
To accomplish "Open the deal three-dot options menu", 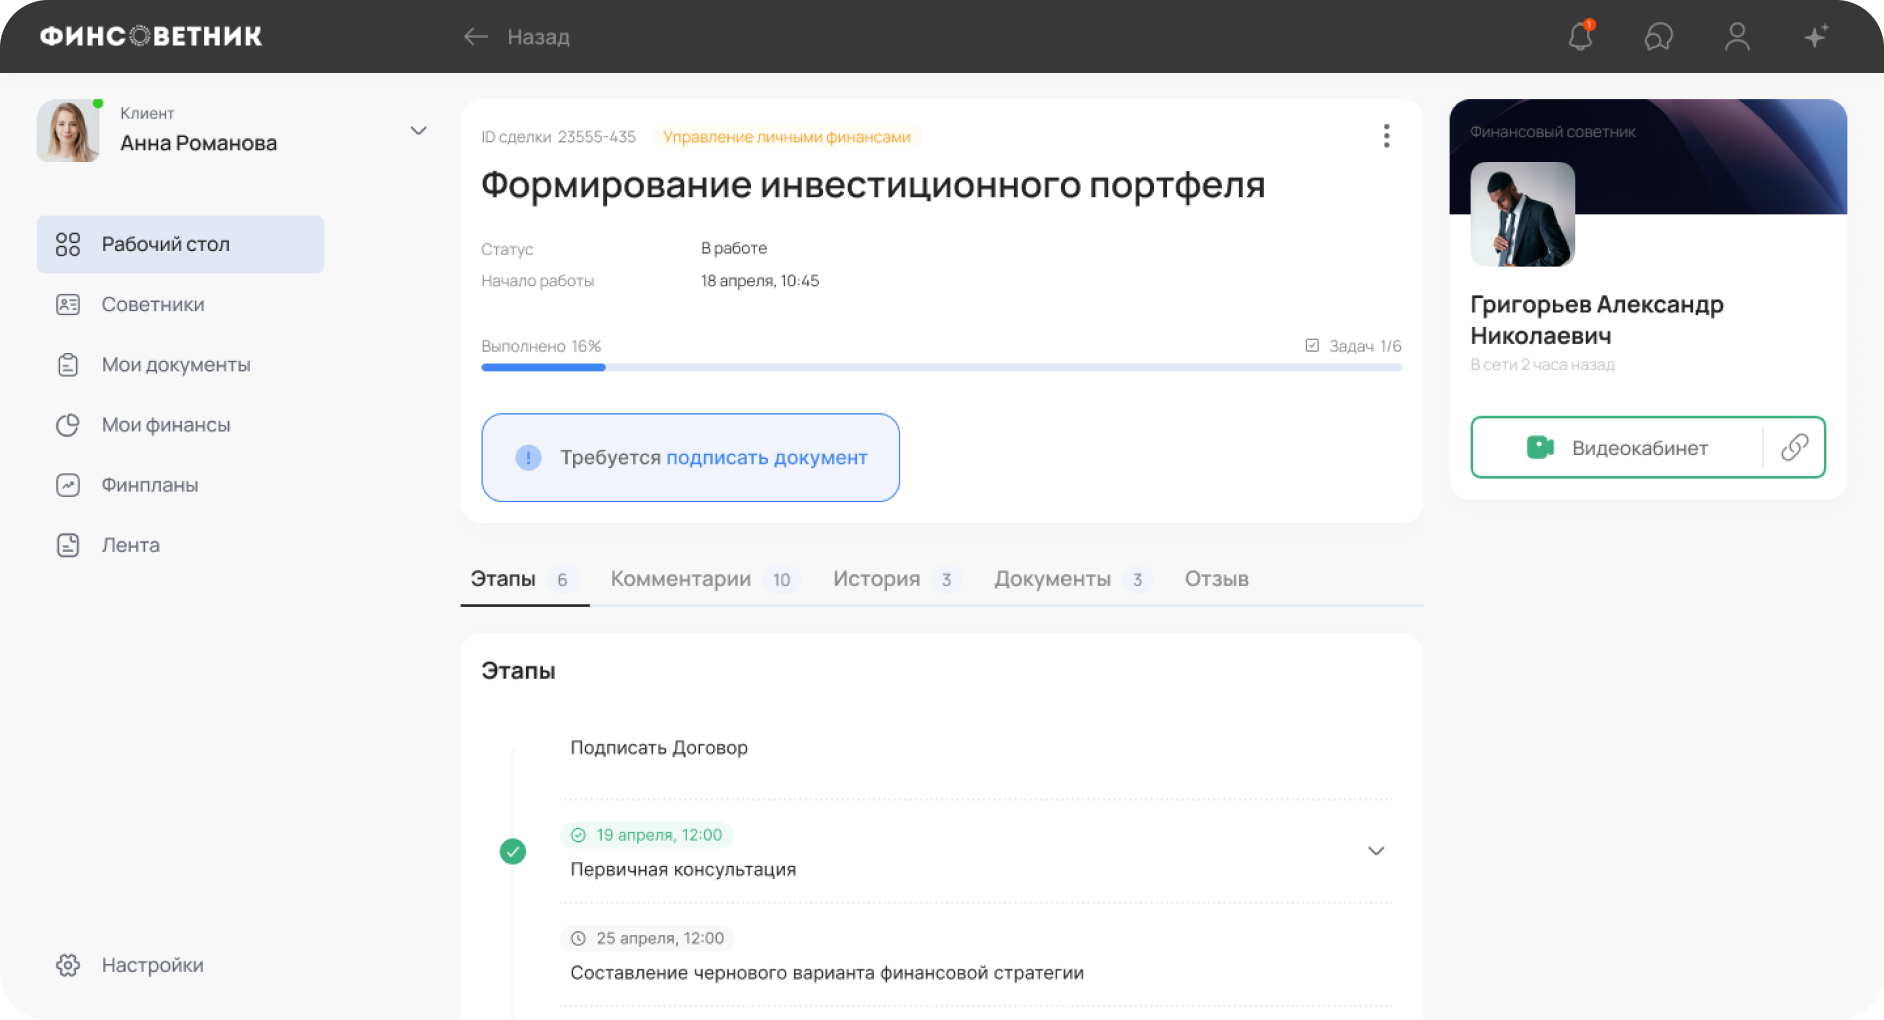I will (x=1387, y=135).
